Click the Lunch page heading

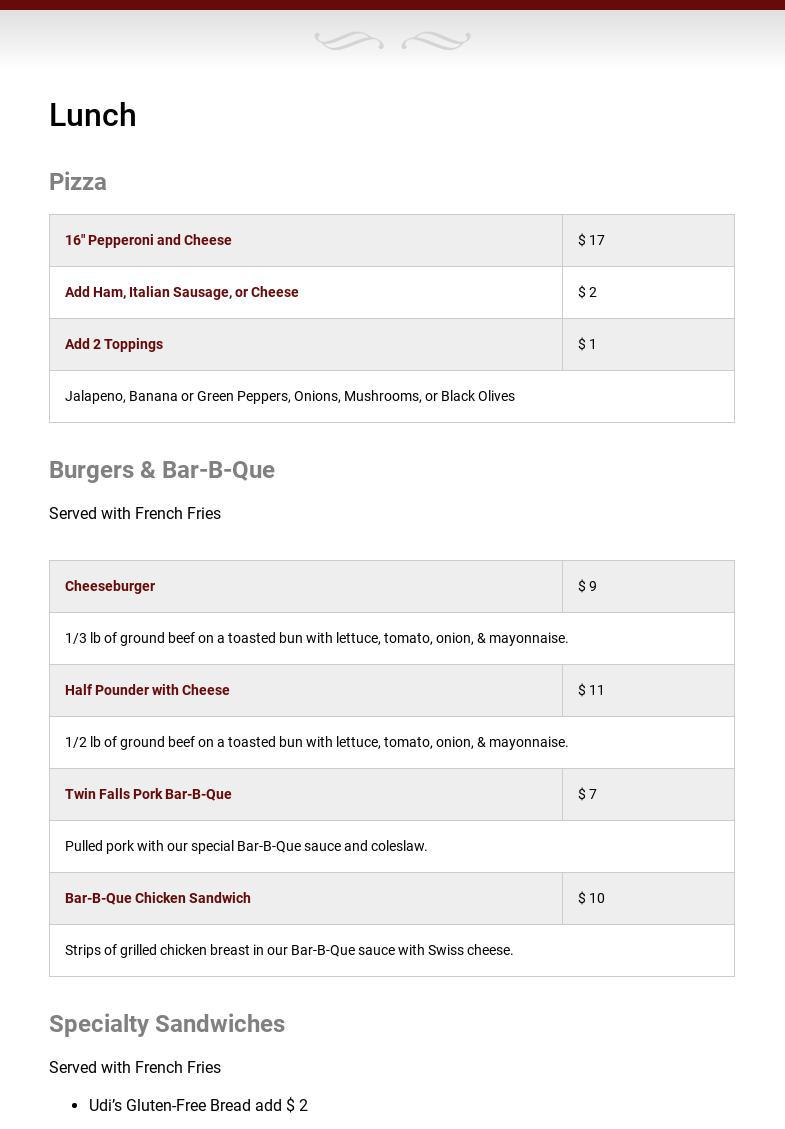pyautogui.click(x=93, y=115)
